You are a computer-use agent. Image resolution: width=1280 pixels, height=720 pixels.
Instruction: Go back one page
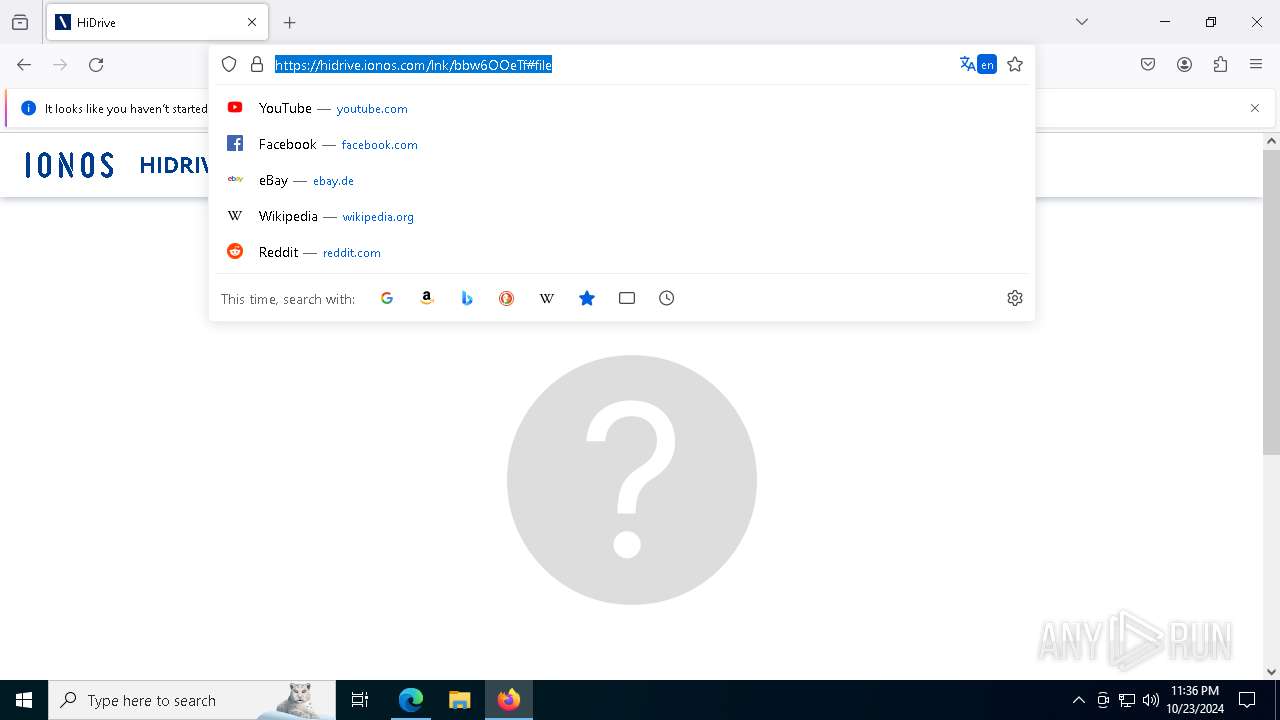pyautogui.click(x=24, y=65)
